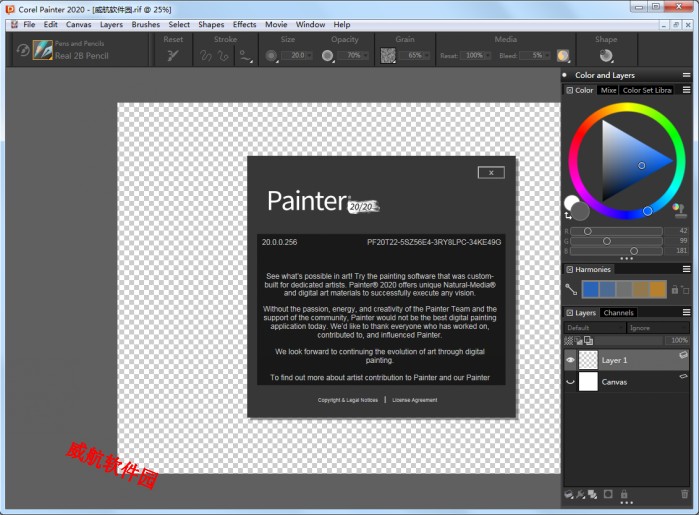
Task: Click the hue ring handle on color wheel
Action: pos(647,211)
